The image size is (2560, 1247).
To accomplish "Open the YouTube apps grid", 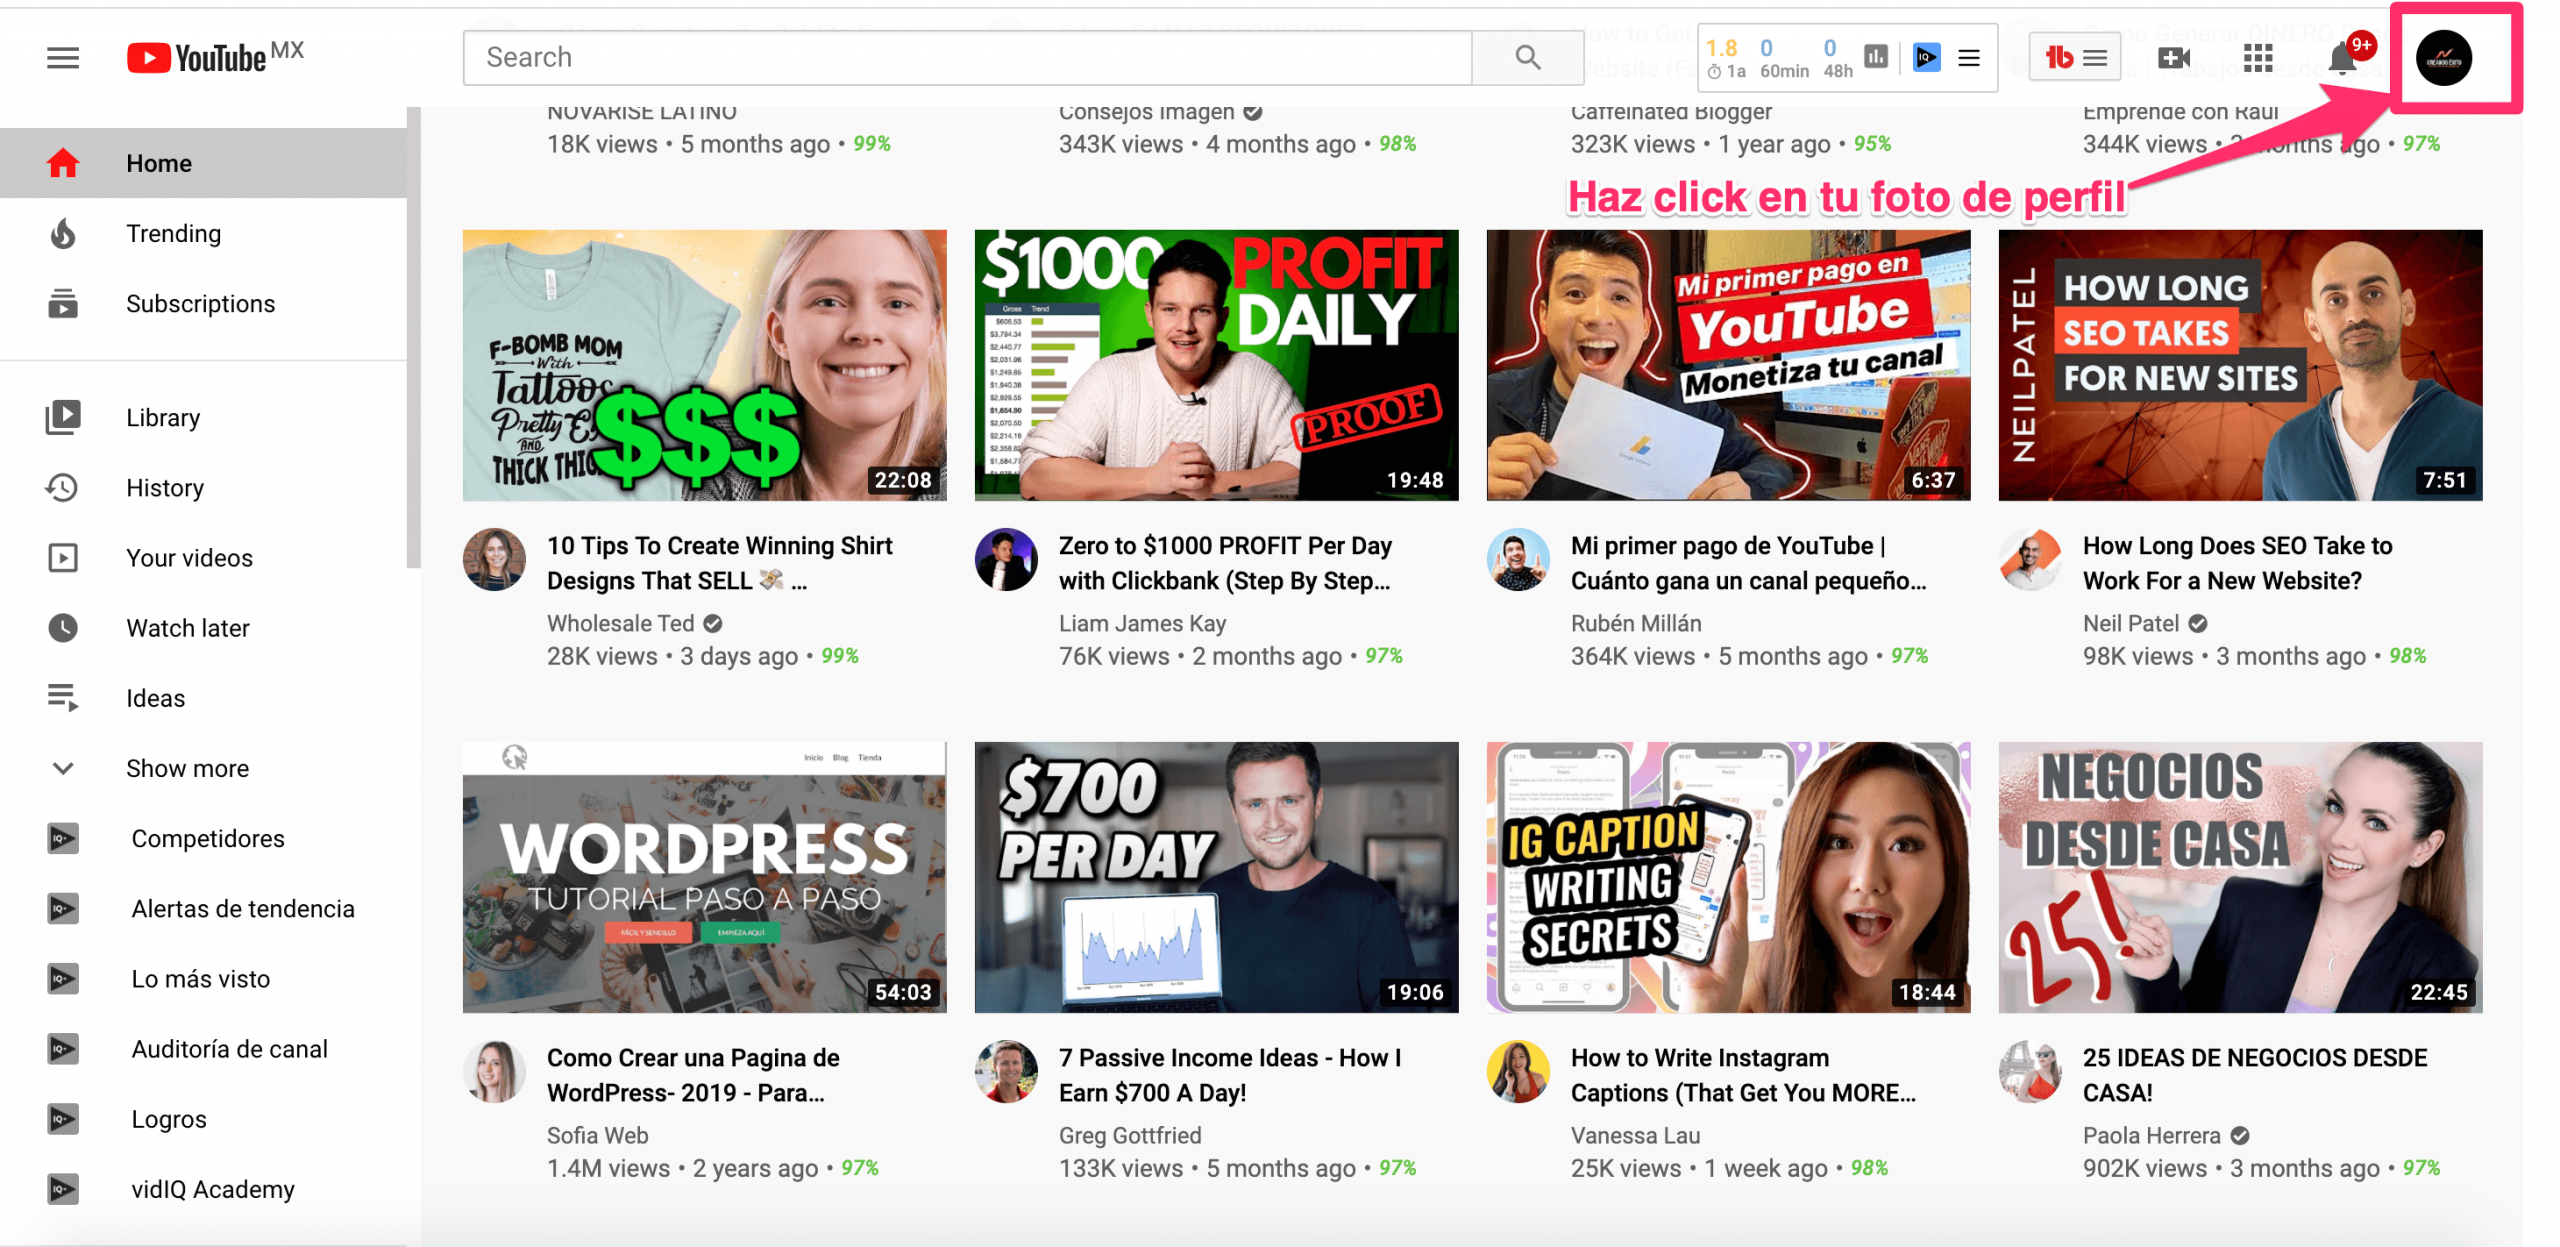I will [x=2257, y=58].
